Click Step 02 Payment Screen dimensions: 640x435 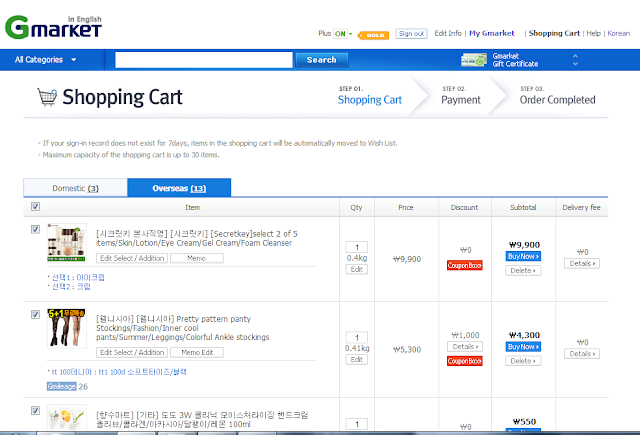(x=461, y=96)
